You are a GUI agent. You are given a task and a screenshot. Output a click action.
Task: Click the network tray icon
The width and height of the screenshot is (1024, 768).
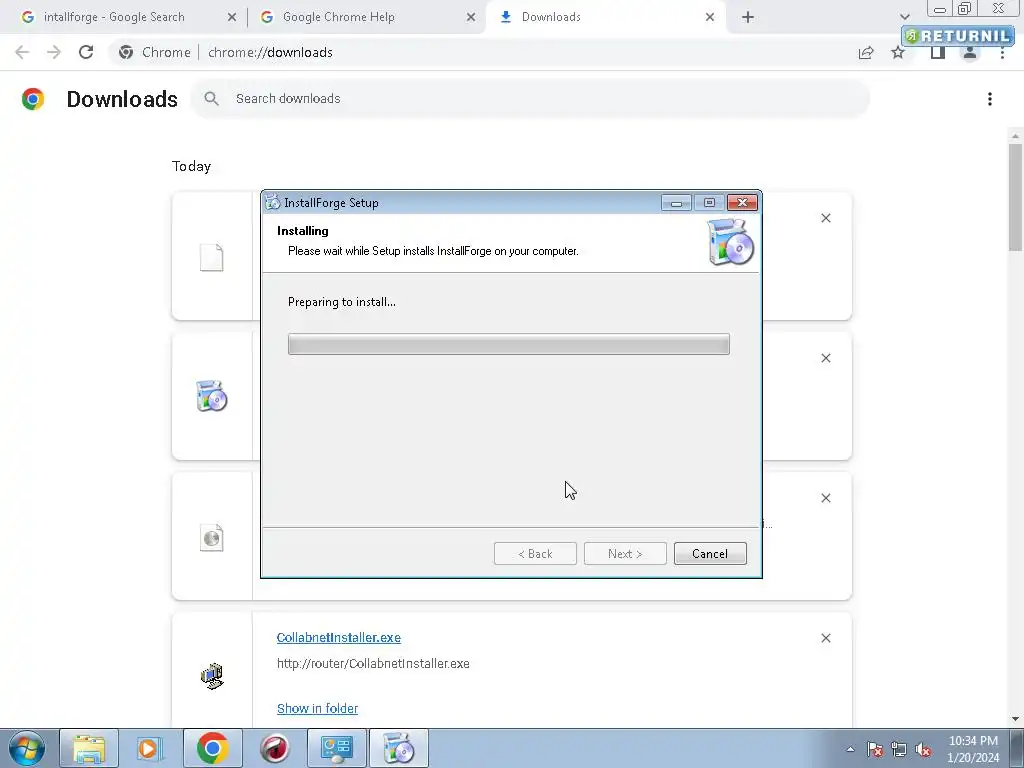[x=899, y=749]
